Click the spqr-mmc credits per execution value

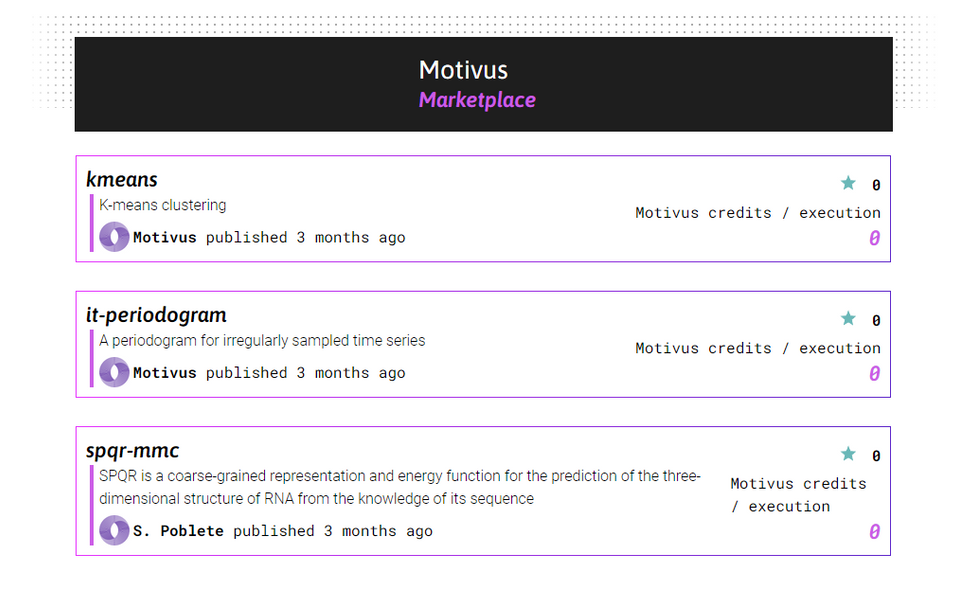click(x=875, y=532)
